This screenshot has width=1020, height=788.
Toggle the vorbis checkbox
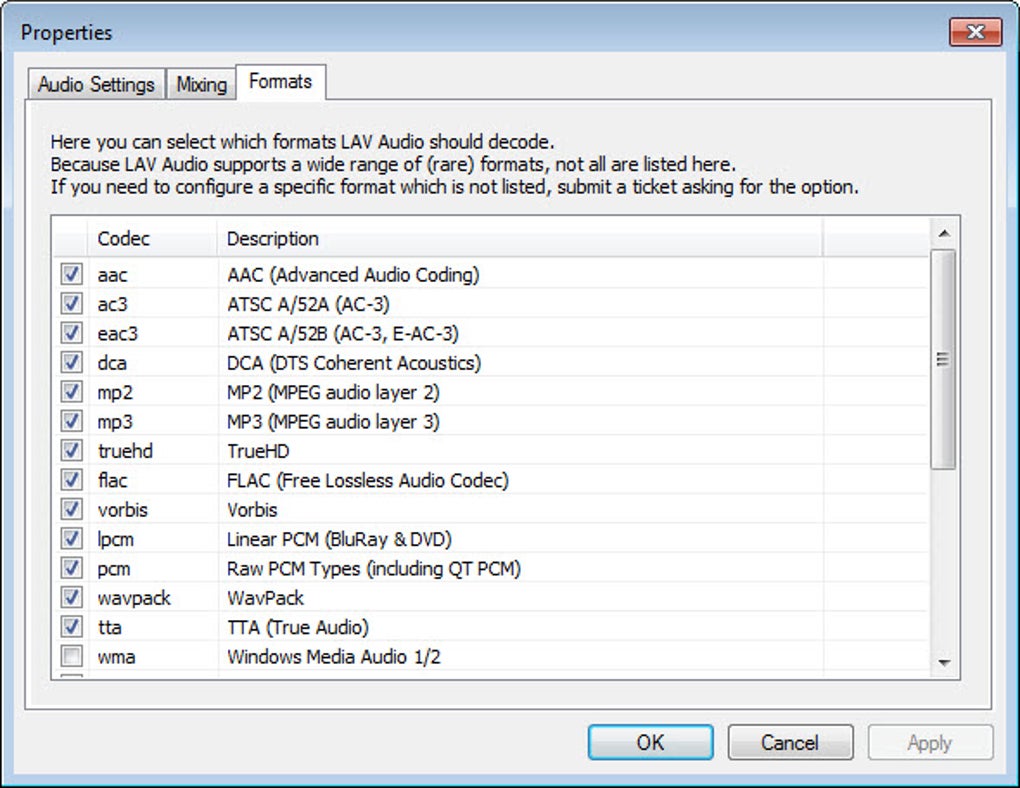[x=72, y=510]
